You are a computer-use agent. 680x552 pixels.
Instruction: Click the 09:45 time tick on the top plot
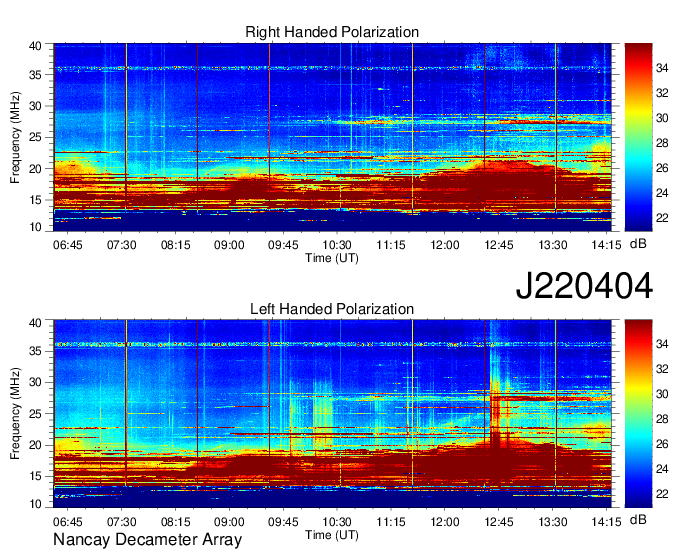point(283,245)
